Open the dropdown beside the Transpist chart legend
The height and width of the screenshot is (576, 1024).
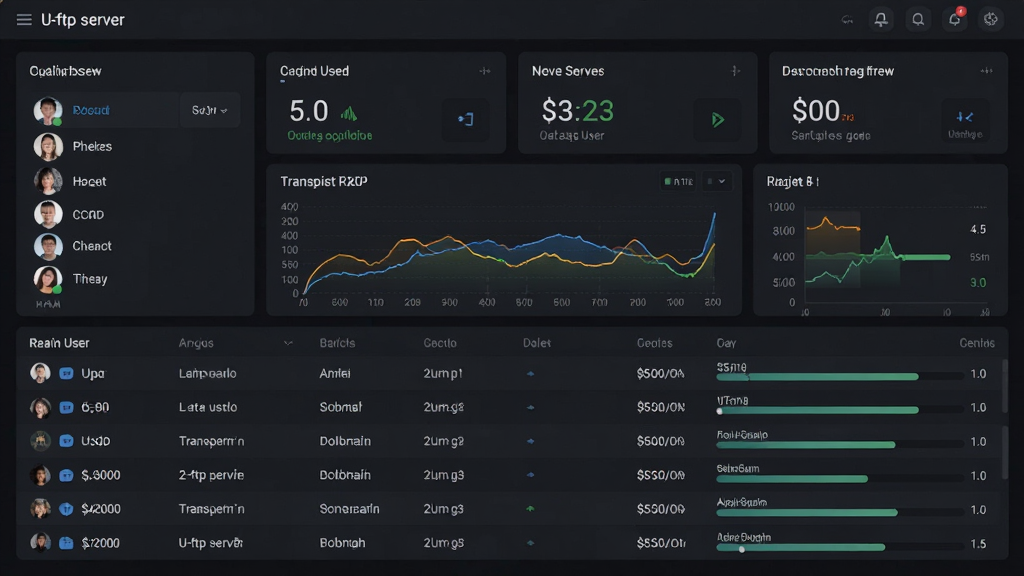[716, 182]
